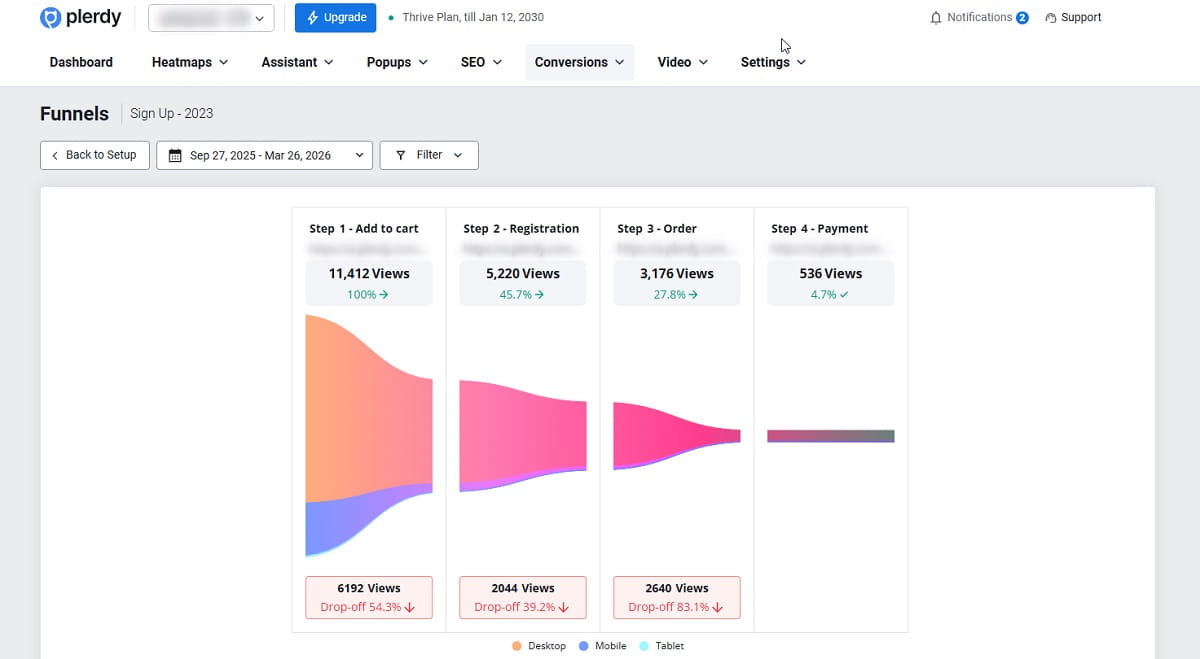The image size is (1200, 659).
Task: Click the Support icon
Action: [1052, 16]
